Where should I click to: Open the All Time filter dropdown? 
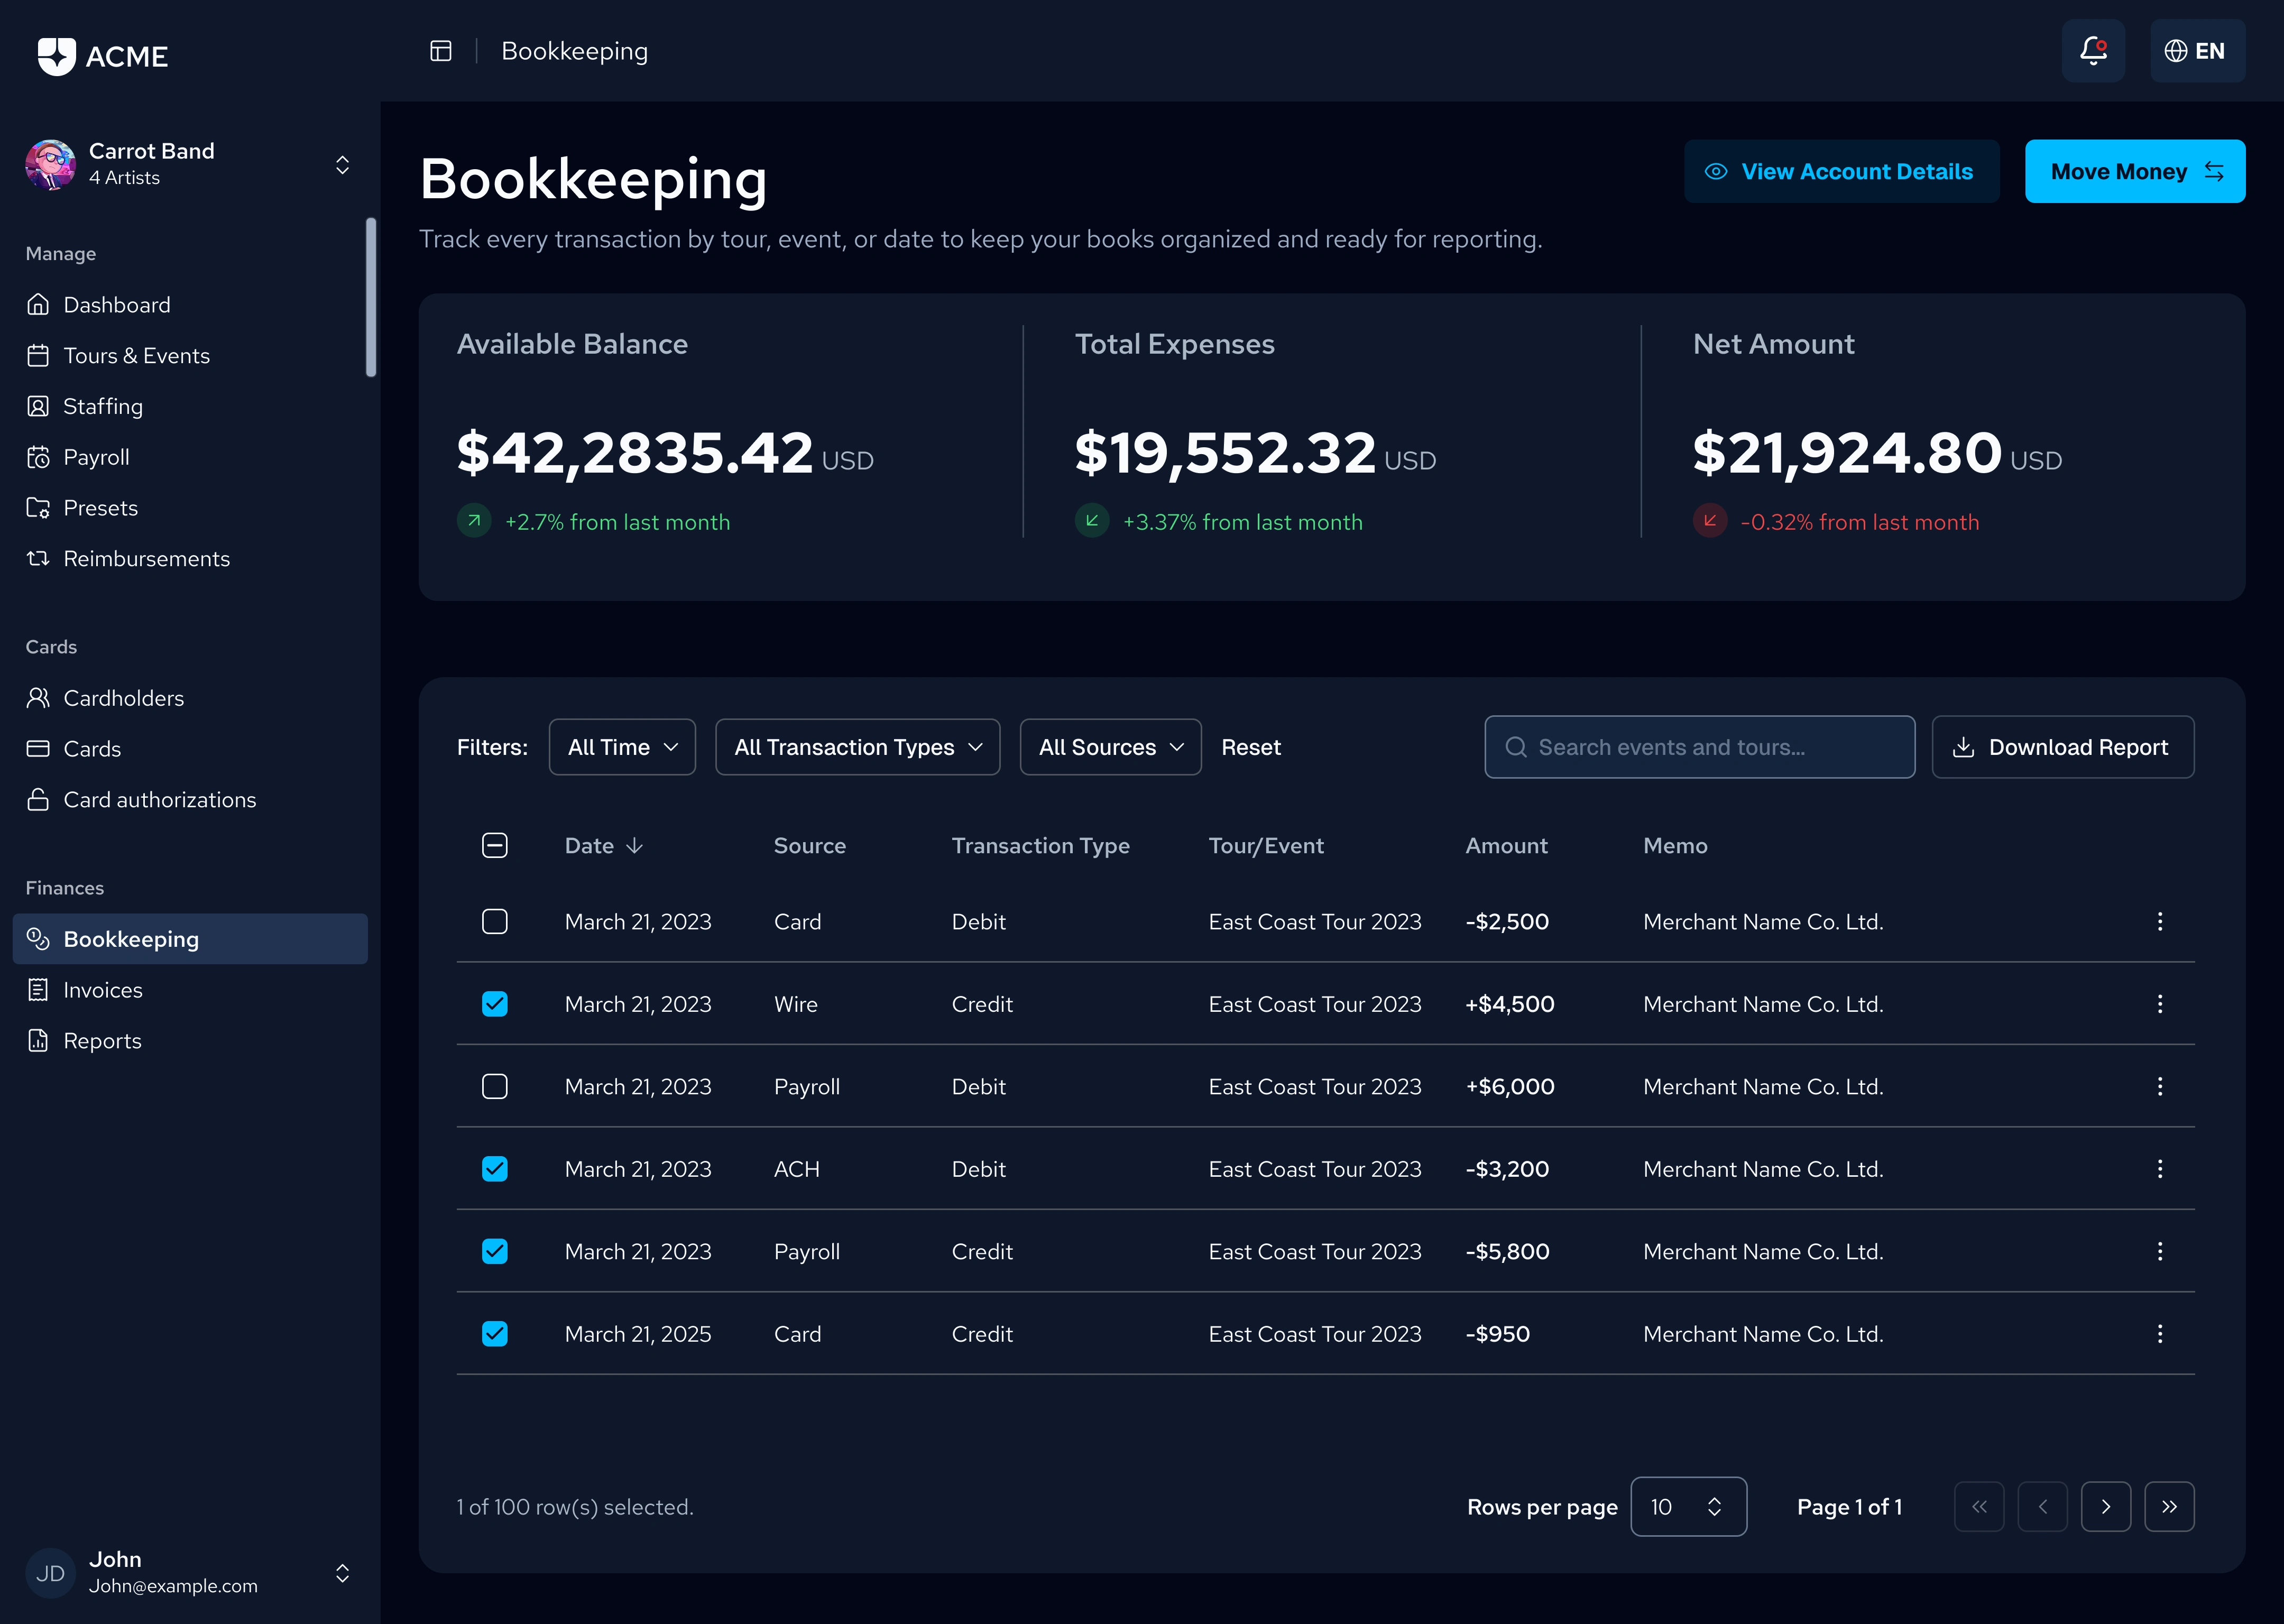click(x=622, y=747)
